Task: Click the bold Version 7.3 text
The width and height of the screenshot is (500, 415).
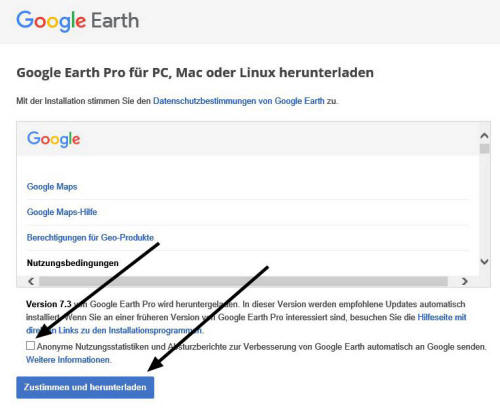Action: click(x=49, y=304)
